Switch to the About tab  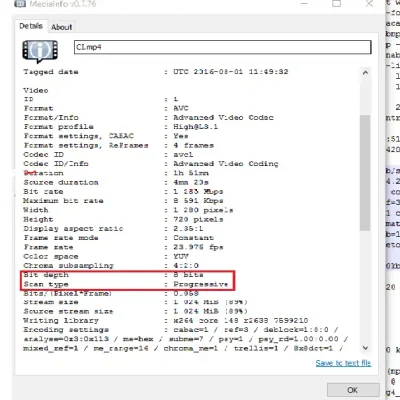(x=61, y=27)
